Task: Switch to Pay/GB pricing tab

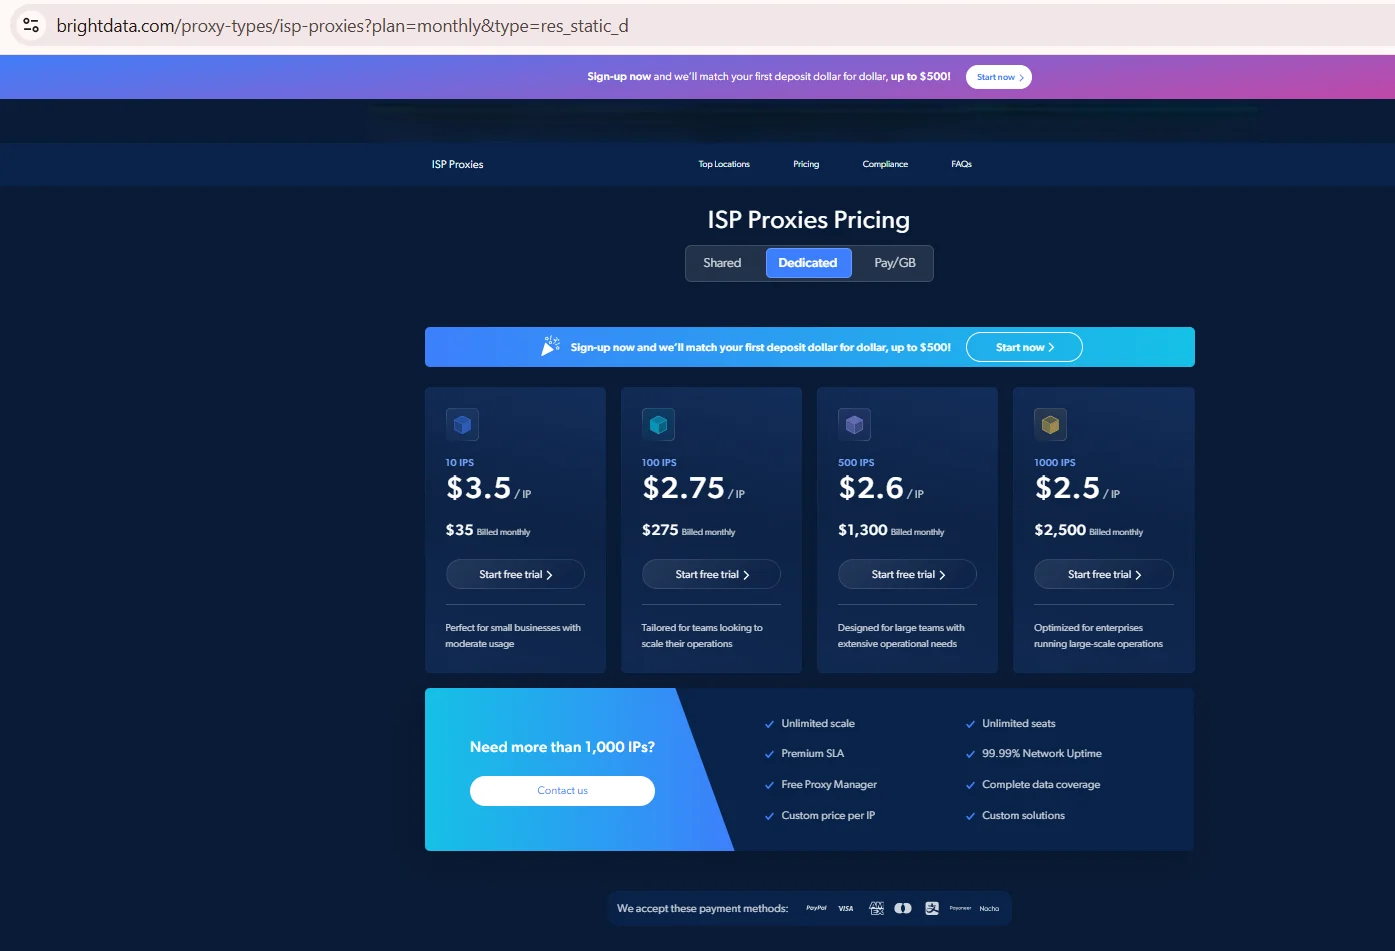Action: click(x=895, y=263)
